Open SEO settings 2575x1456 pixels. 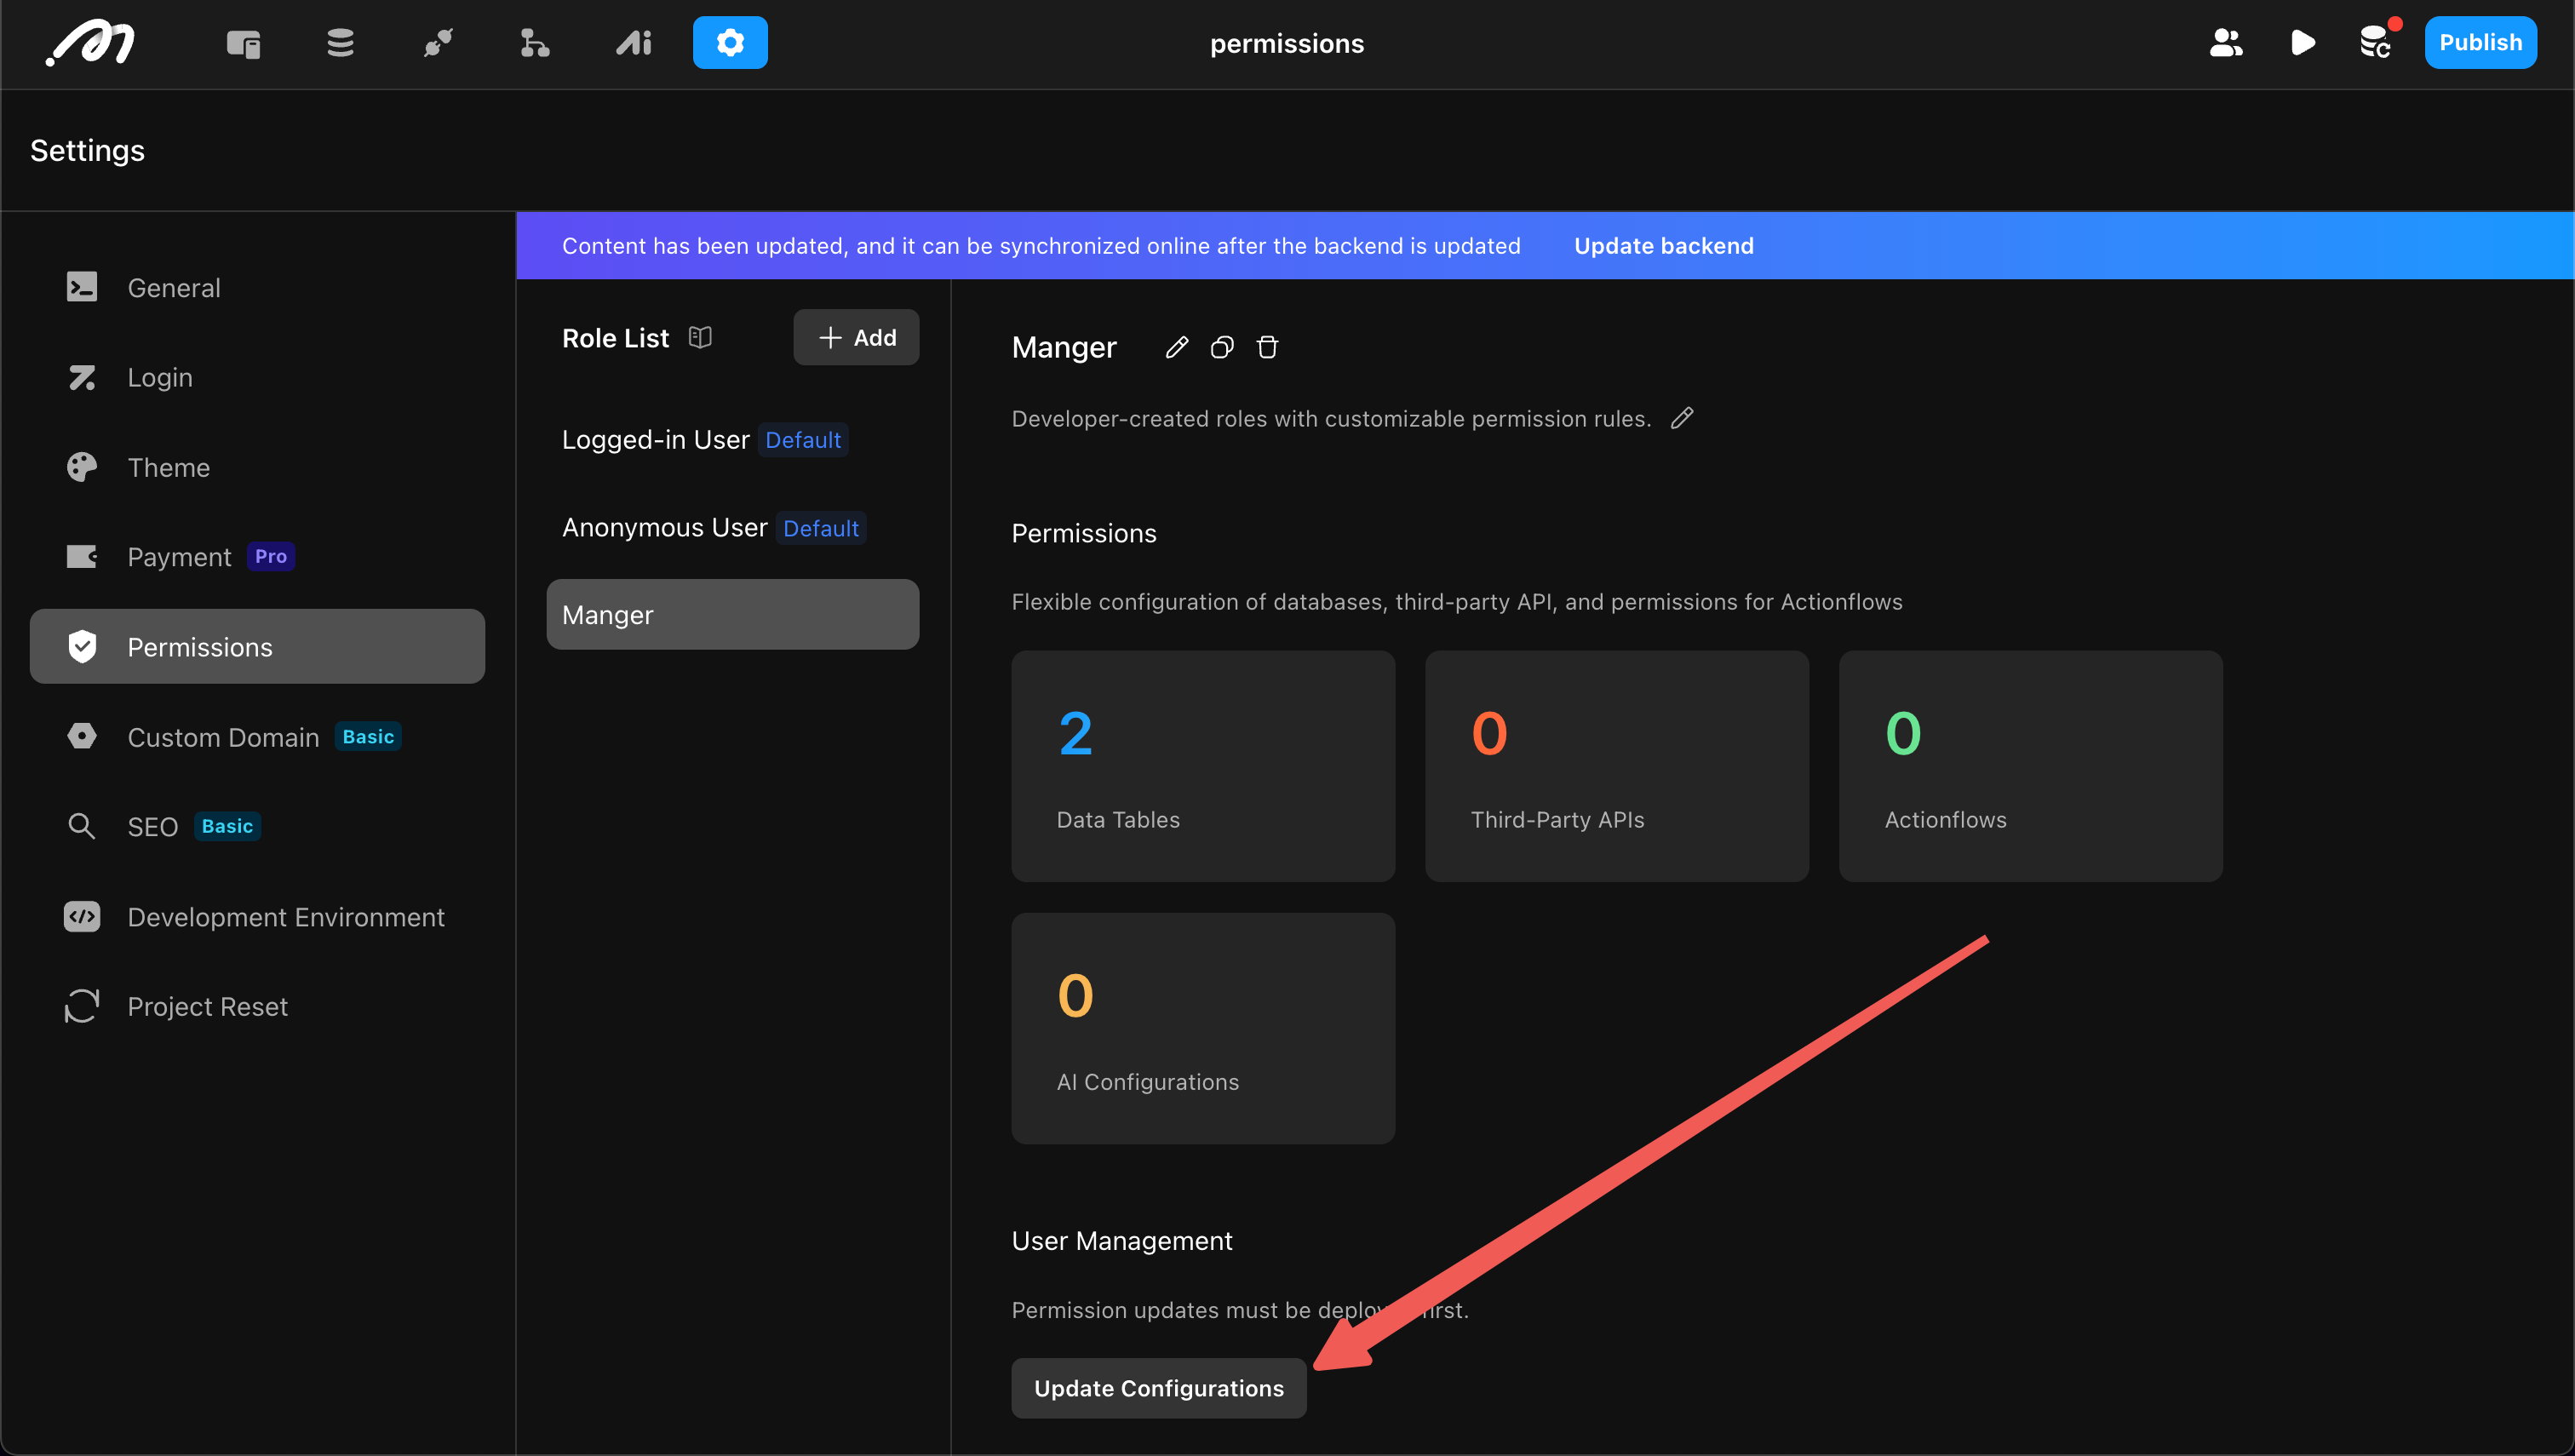[x=257, y=826]
